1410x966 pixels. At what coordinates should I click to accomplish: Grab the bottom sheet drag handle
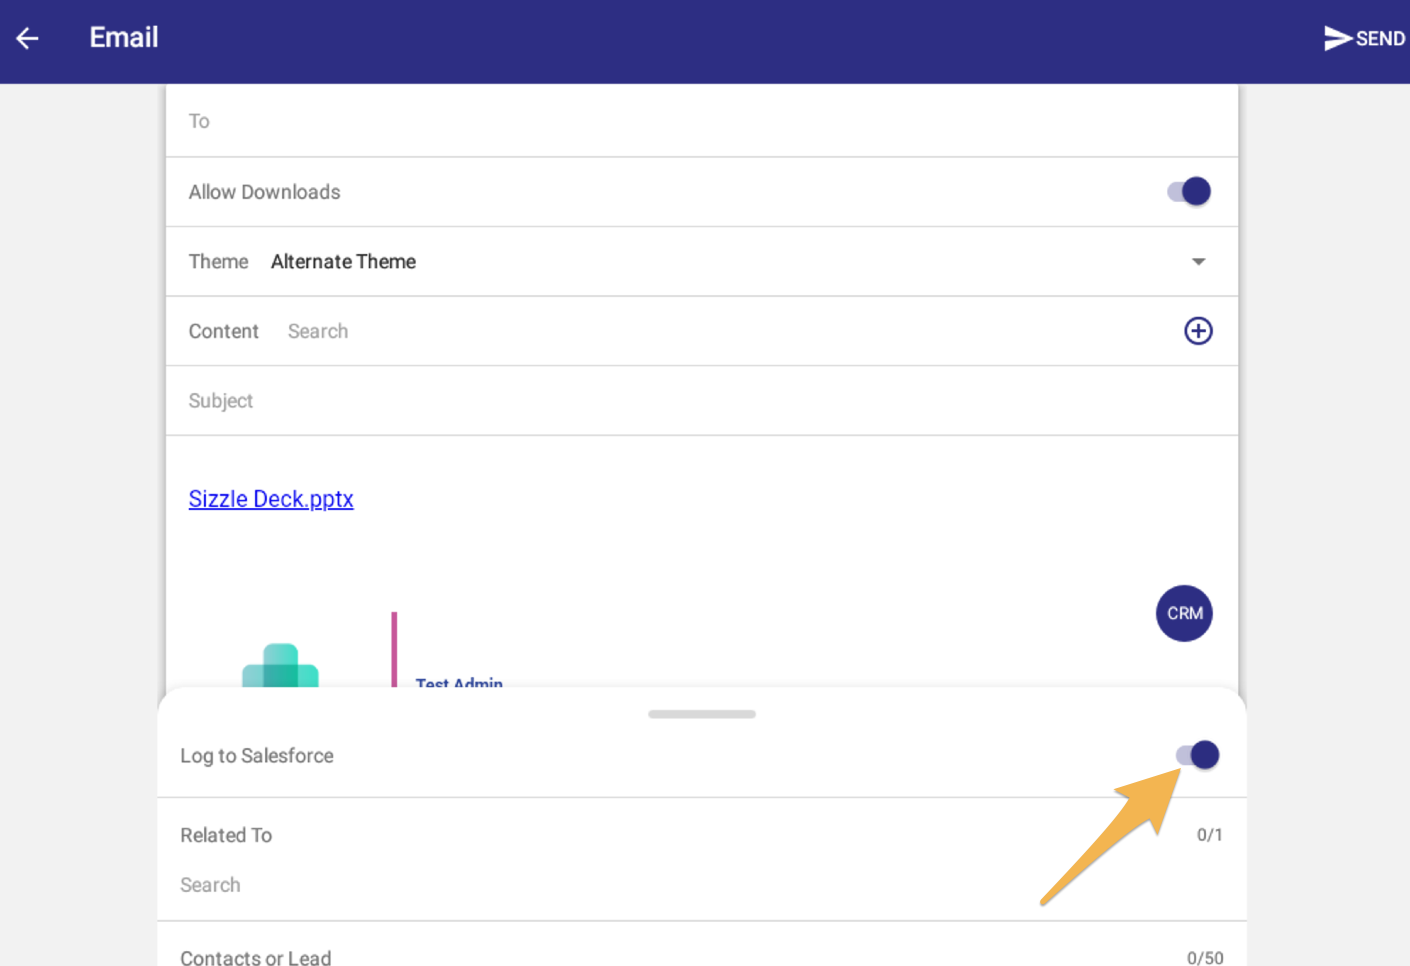coord(701,714)
